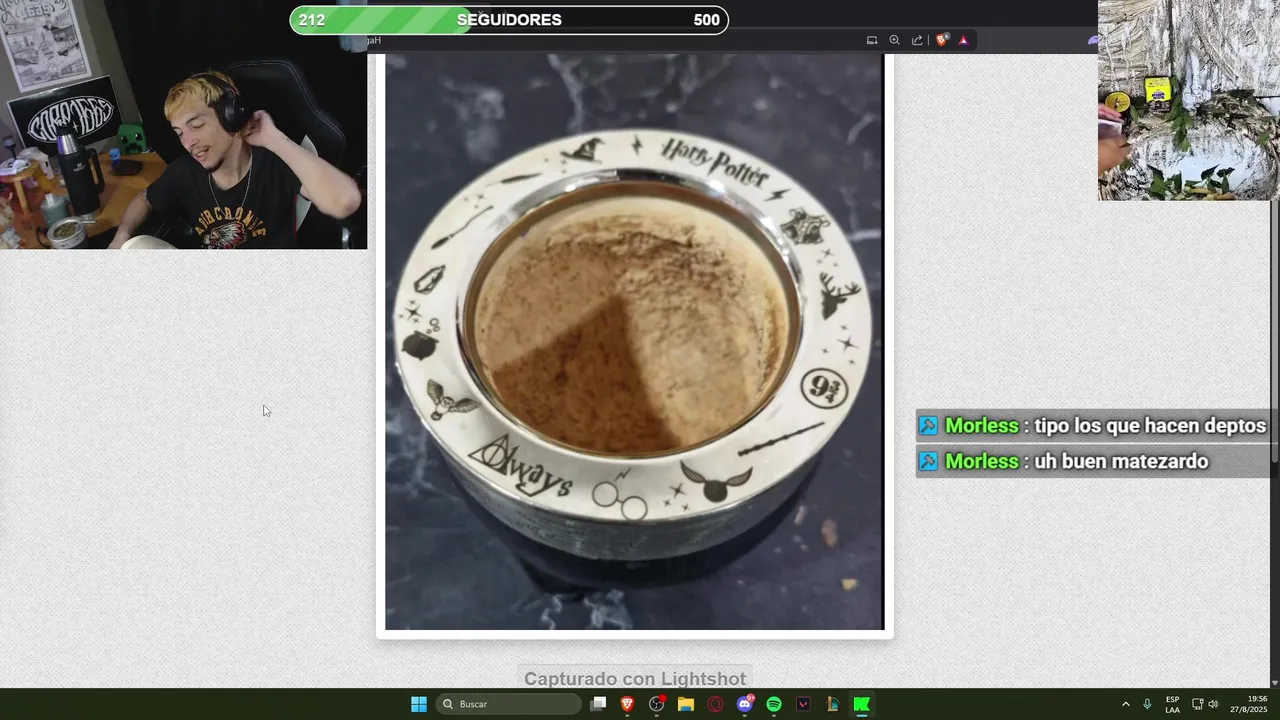
Task: Open the clock showing 19:56
Action: [x=1249, y=704]
